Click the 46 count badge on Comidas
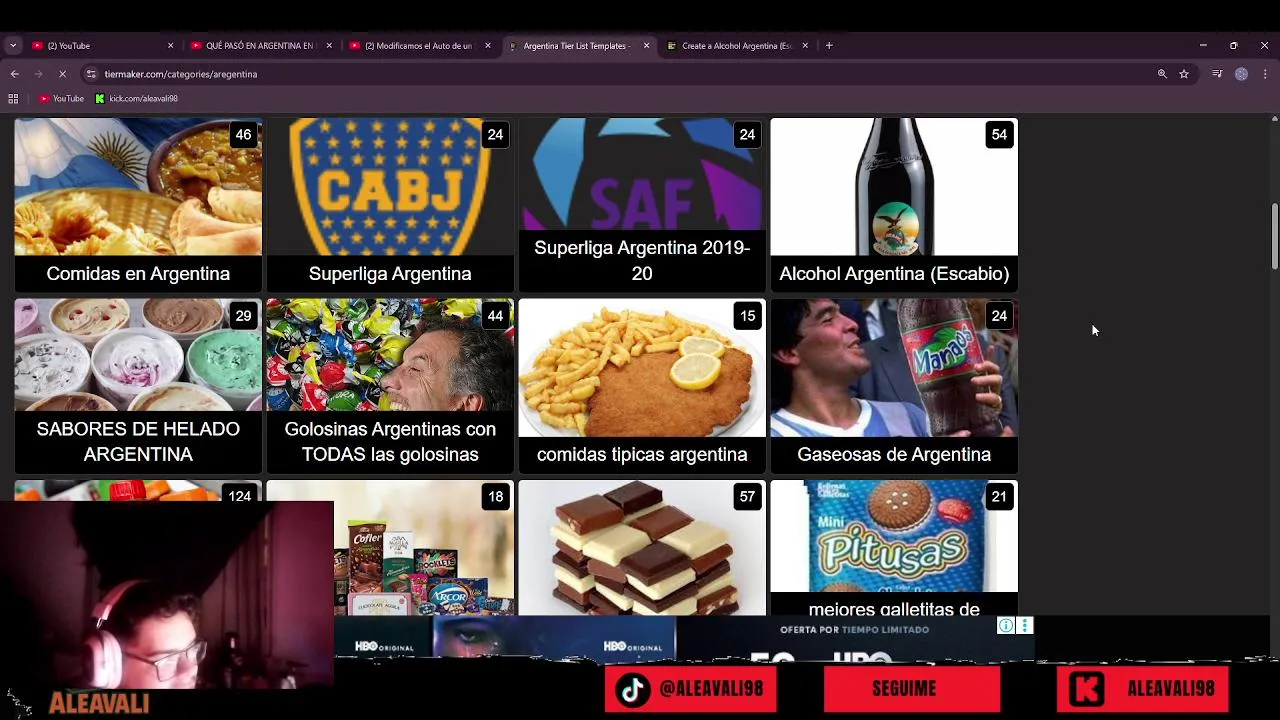The image size is (1280, 720). point(243,135)
